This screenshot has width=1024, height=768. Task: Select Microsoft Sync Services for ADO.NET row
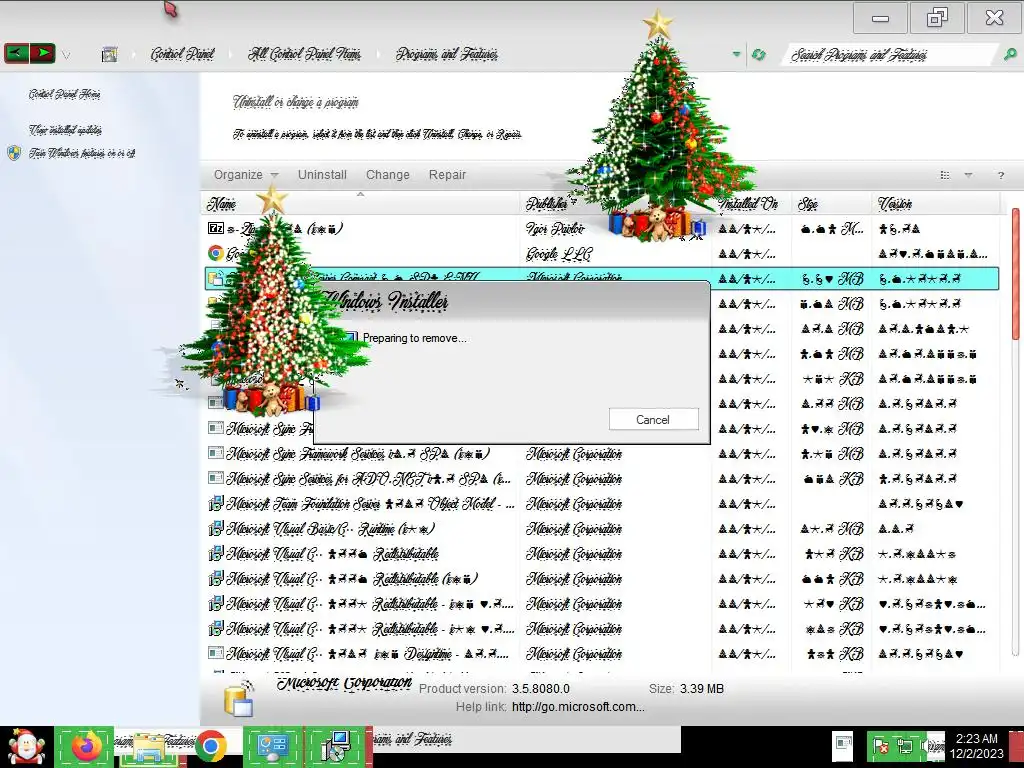click(x=601, y=479)
